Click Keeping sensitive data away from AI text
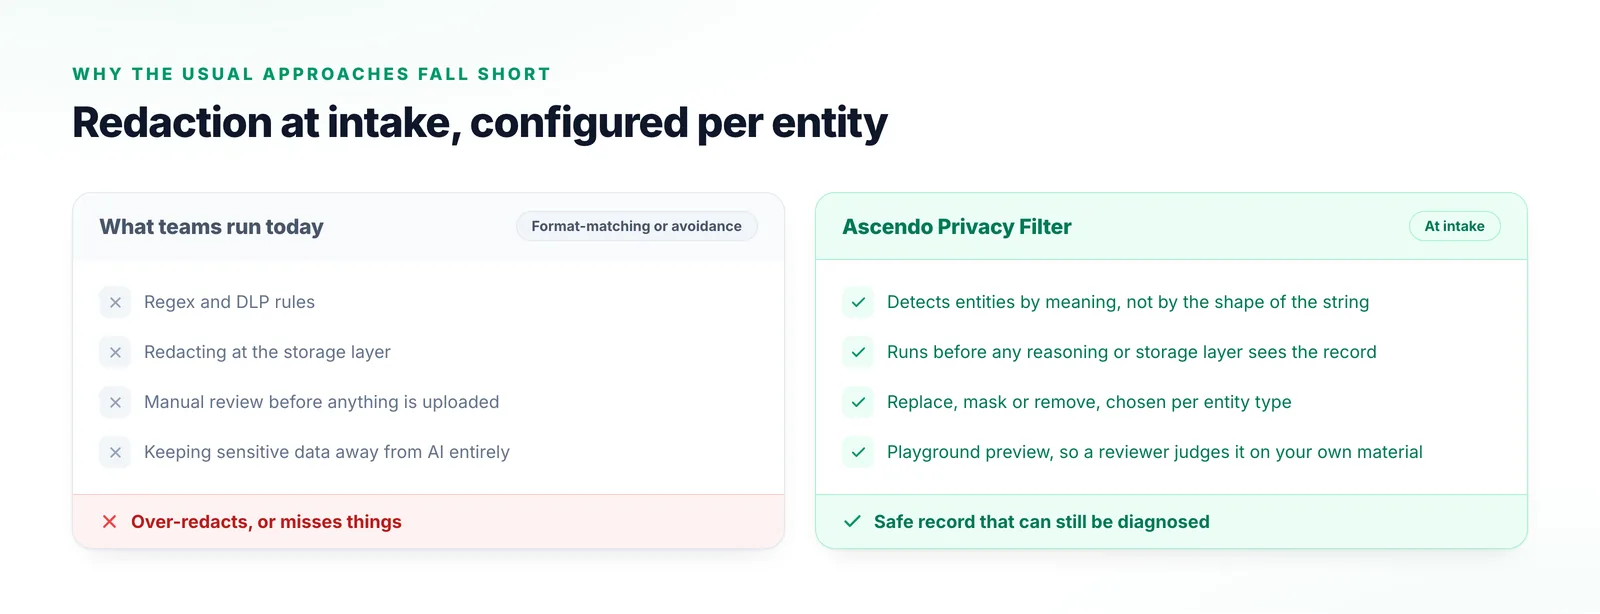1600x614 pixels. tap(327, 452)
